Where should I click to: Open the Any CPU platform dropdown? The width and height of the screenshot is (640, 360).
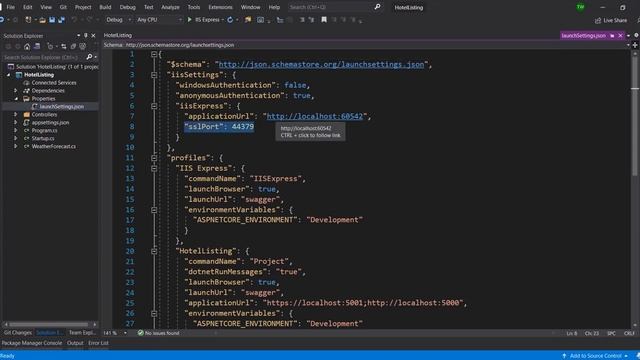click(x=159, y=20)
